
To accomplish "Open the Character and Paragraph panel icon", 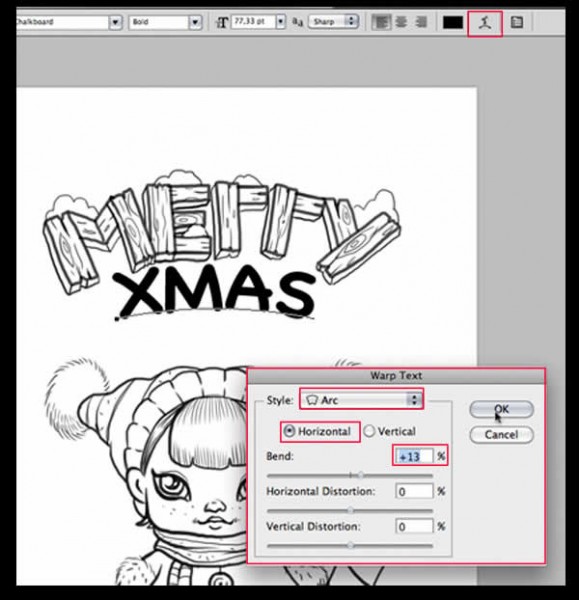I will (x=517, y=22).
